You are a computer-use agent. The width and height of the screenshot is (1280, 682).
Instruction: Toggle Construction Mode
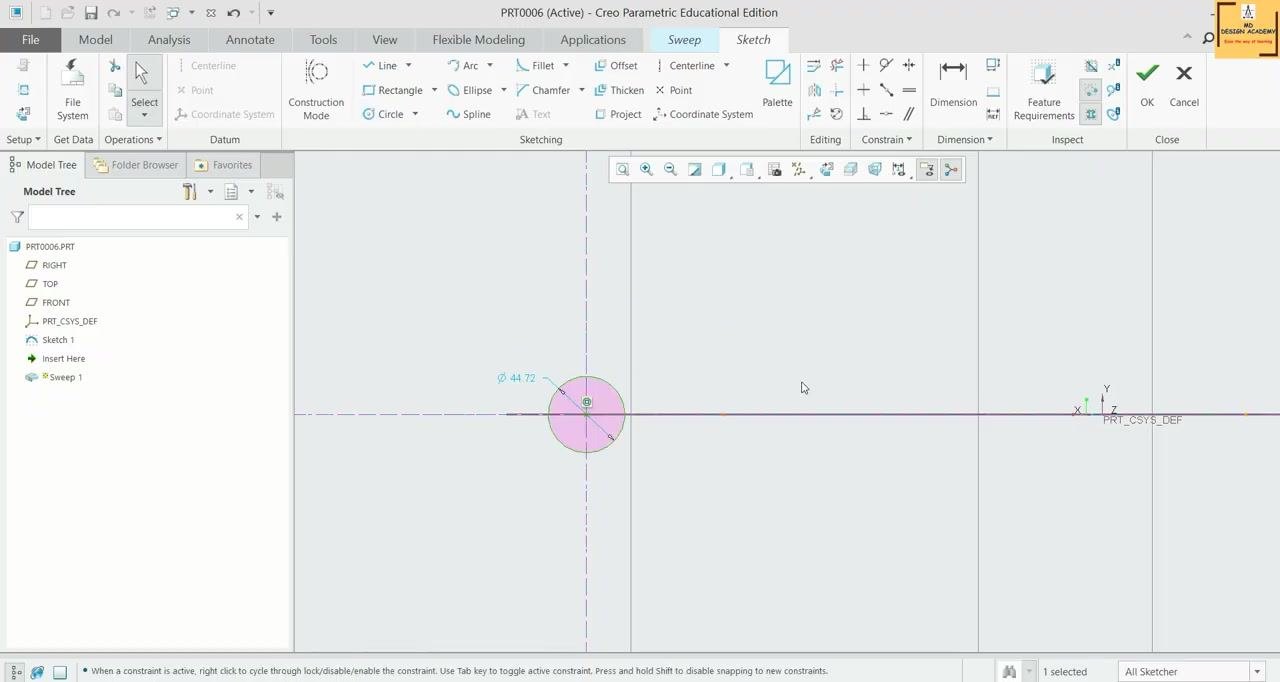click(316, 90)
